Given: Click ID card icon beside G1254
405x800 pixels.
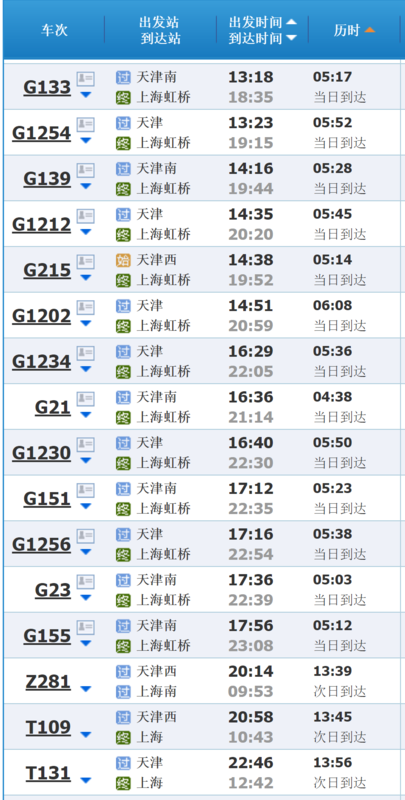Looking at the screenshot, I should pos(86,124).
